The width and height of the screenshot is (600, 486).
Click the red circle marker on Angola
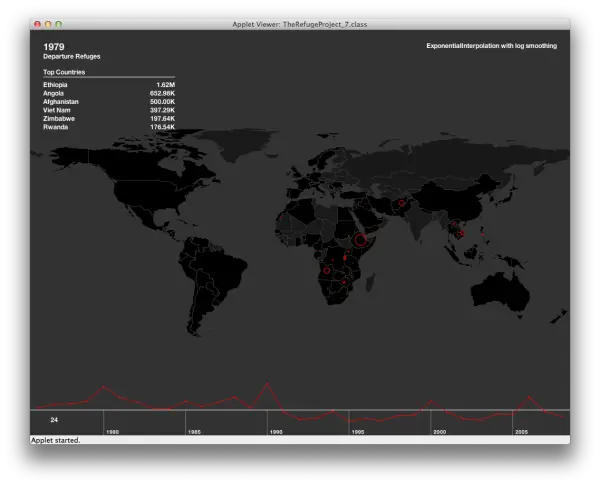[x=326, y=271]
